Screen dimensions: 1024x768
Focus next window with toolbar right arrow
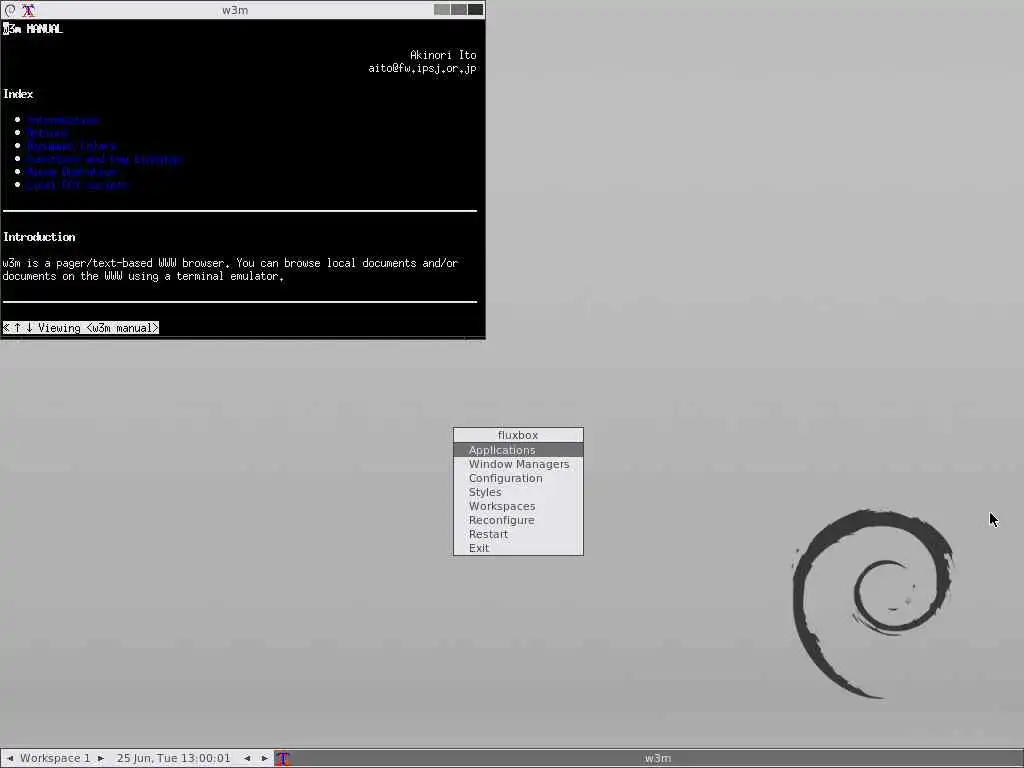coord(264,758)
